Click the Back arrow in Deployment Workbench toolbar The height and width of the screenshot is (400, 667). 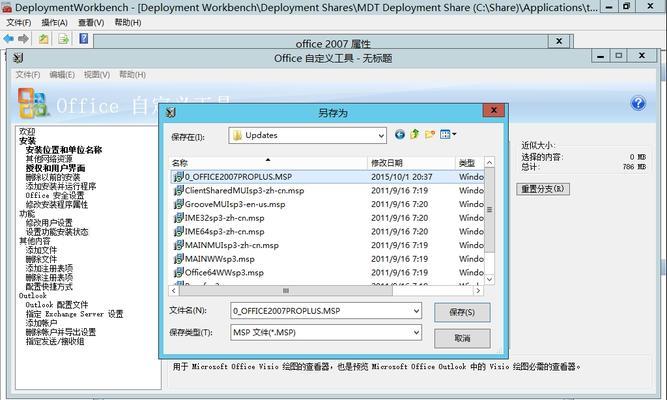coord(9,39)
